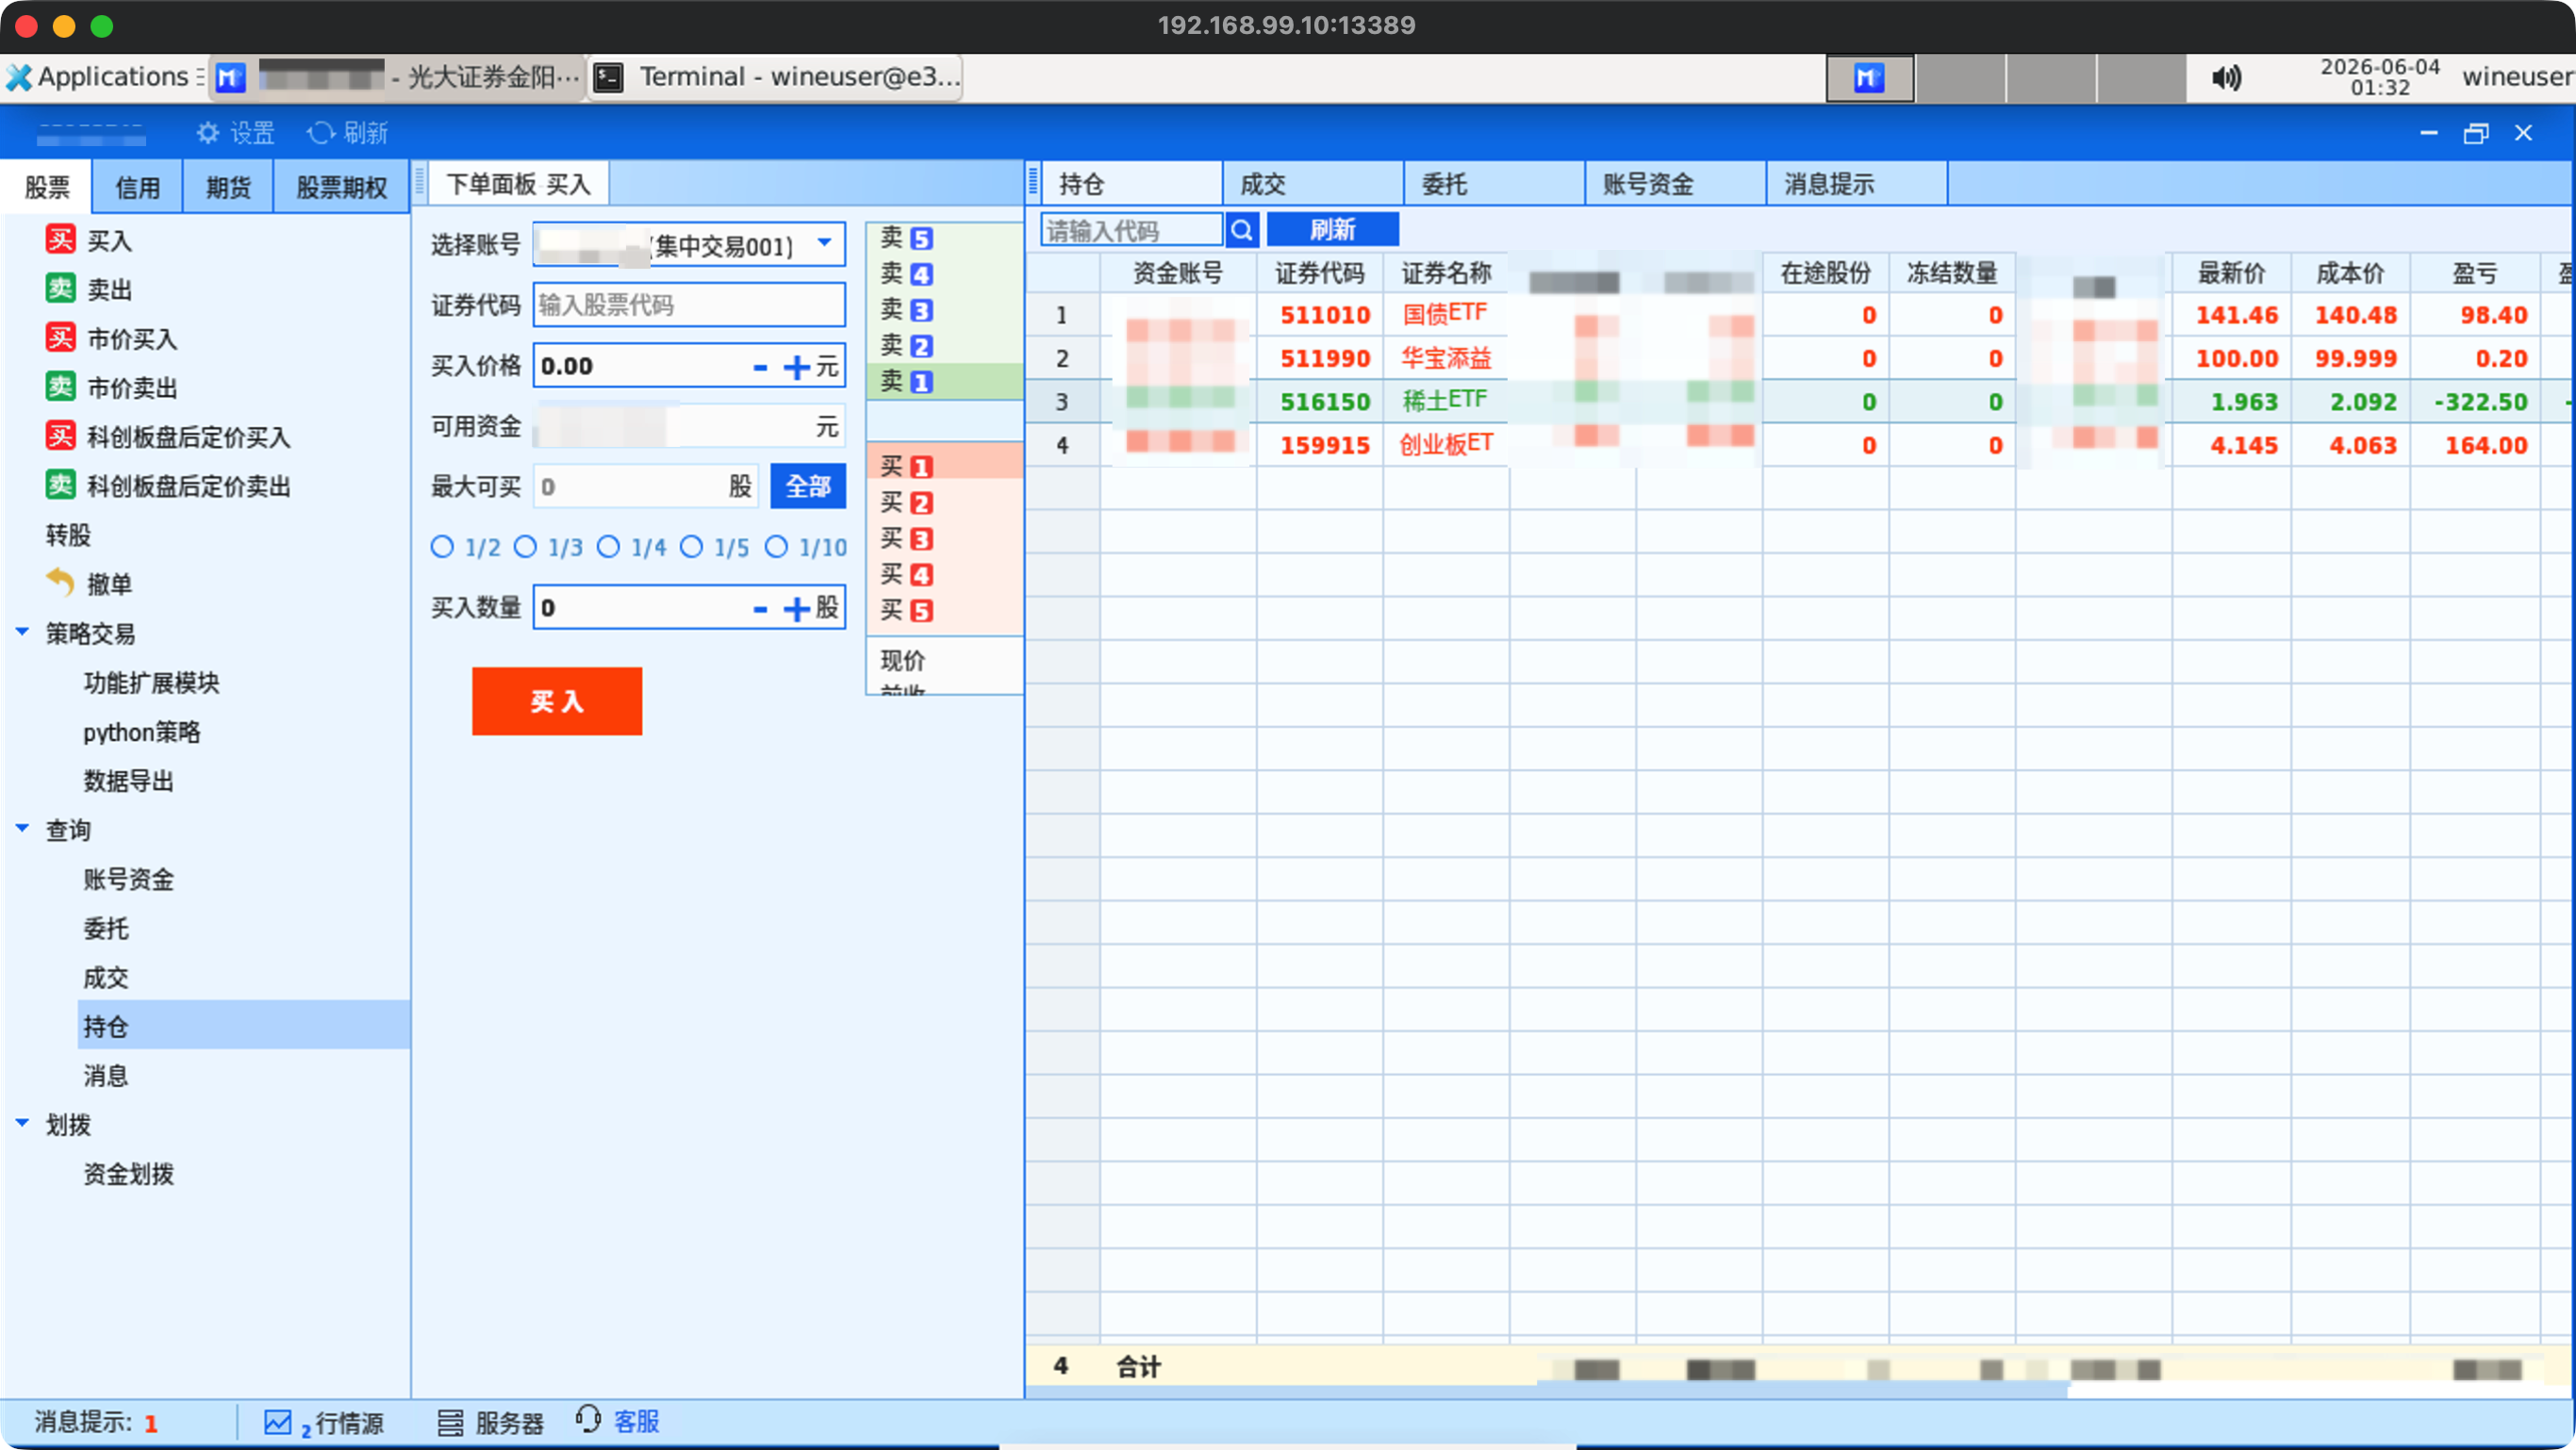Select the 稀土ETF row in holdings
The height and width of the screenshot is (1450, 2576).
pos(1798,401)
